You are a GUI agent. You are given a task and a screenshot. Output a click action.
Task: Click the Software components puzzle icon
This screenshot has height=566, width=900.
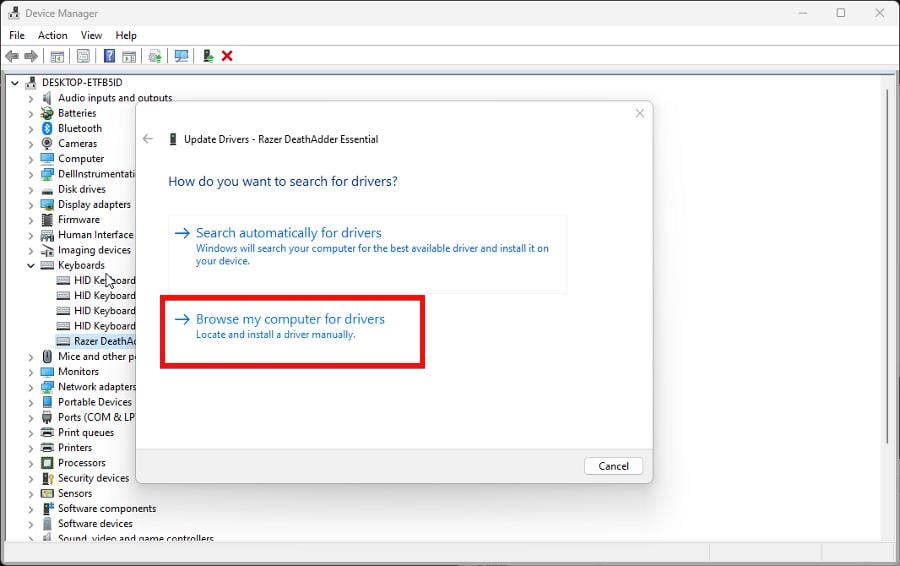click(x=48, y=509)
